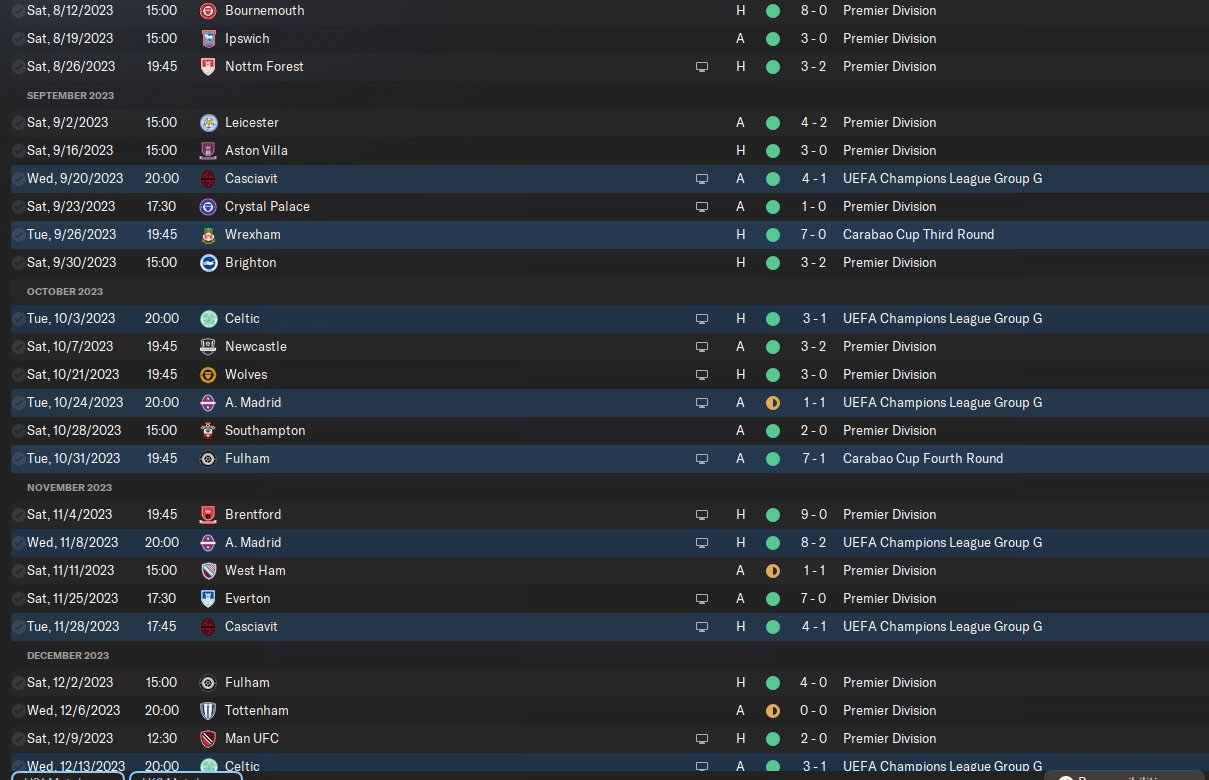Click green win indicator on Brentford row
The image size is (1209, 780).
772,514
